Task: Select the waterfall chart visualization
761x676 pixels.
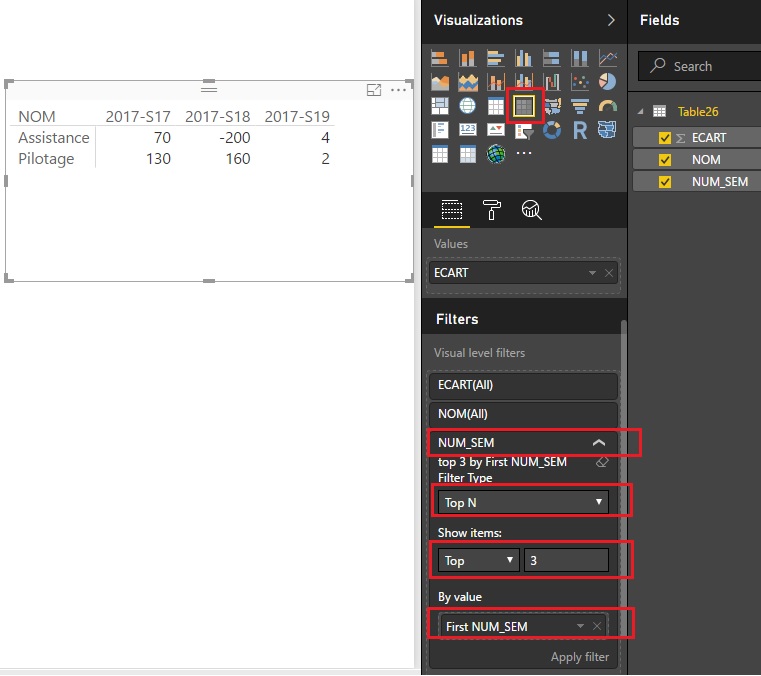Action: (551, 82)
